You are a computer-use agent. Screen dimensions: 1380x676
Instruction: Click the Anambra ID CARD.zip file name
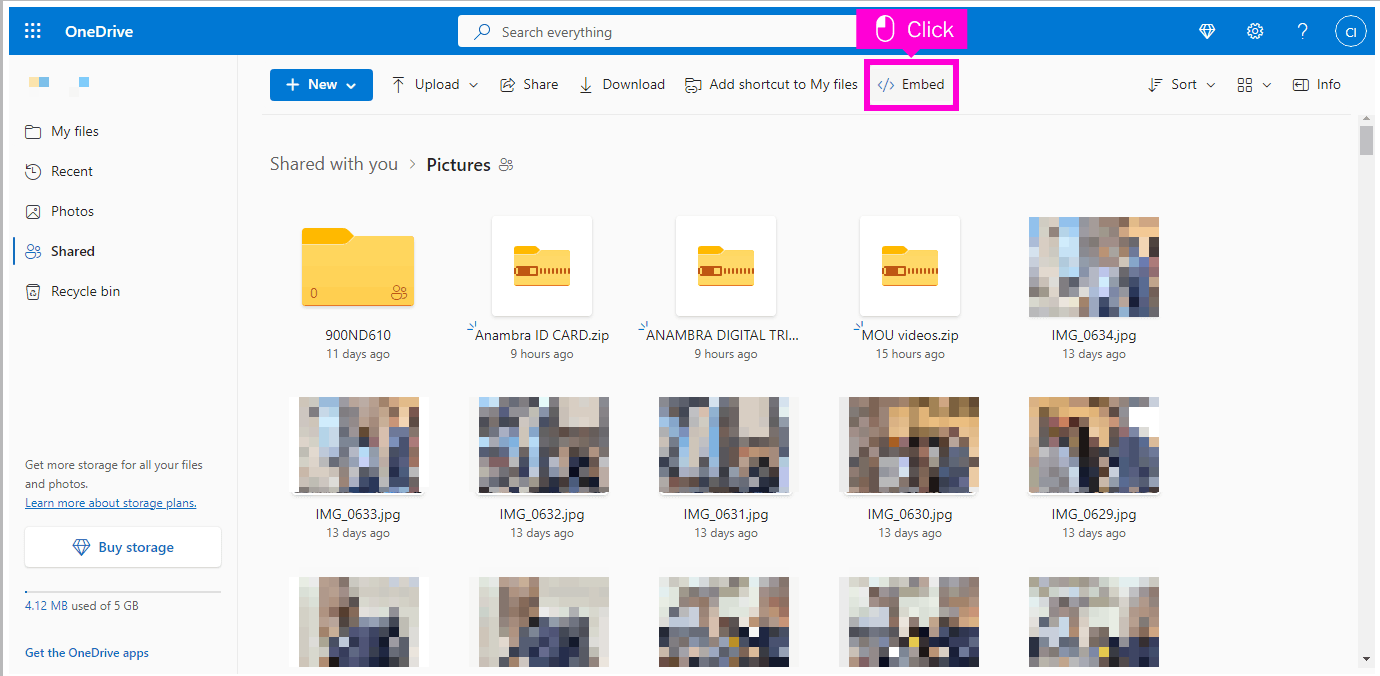(x=542, y=336)
